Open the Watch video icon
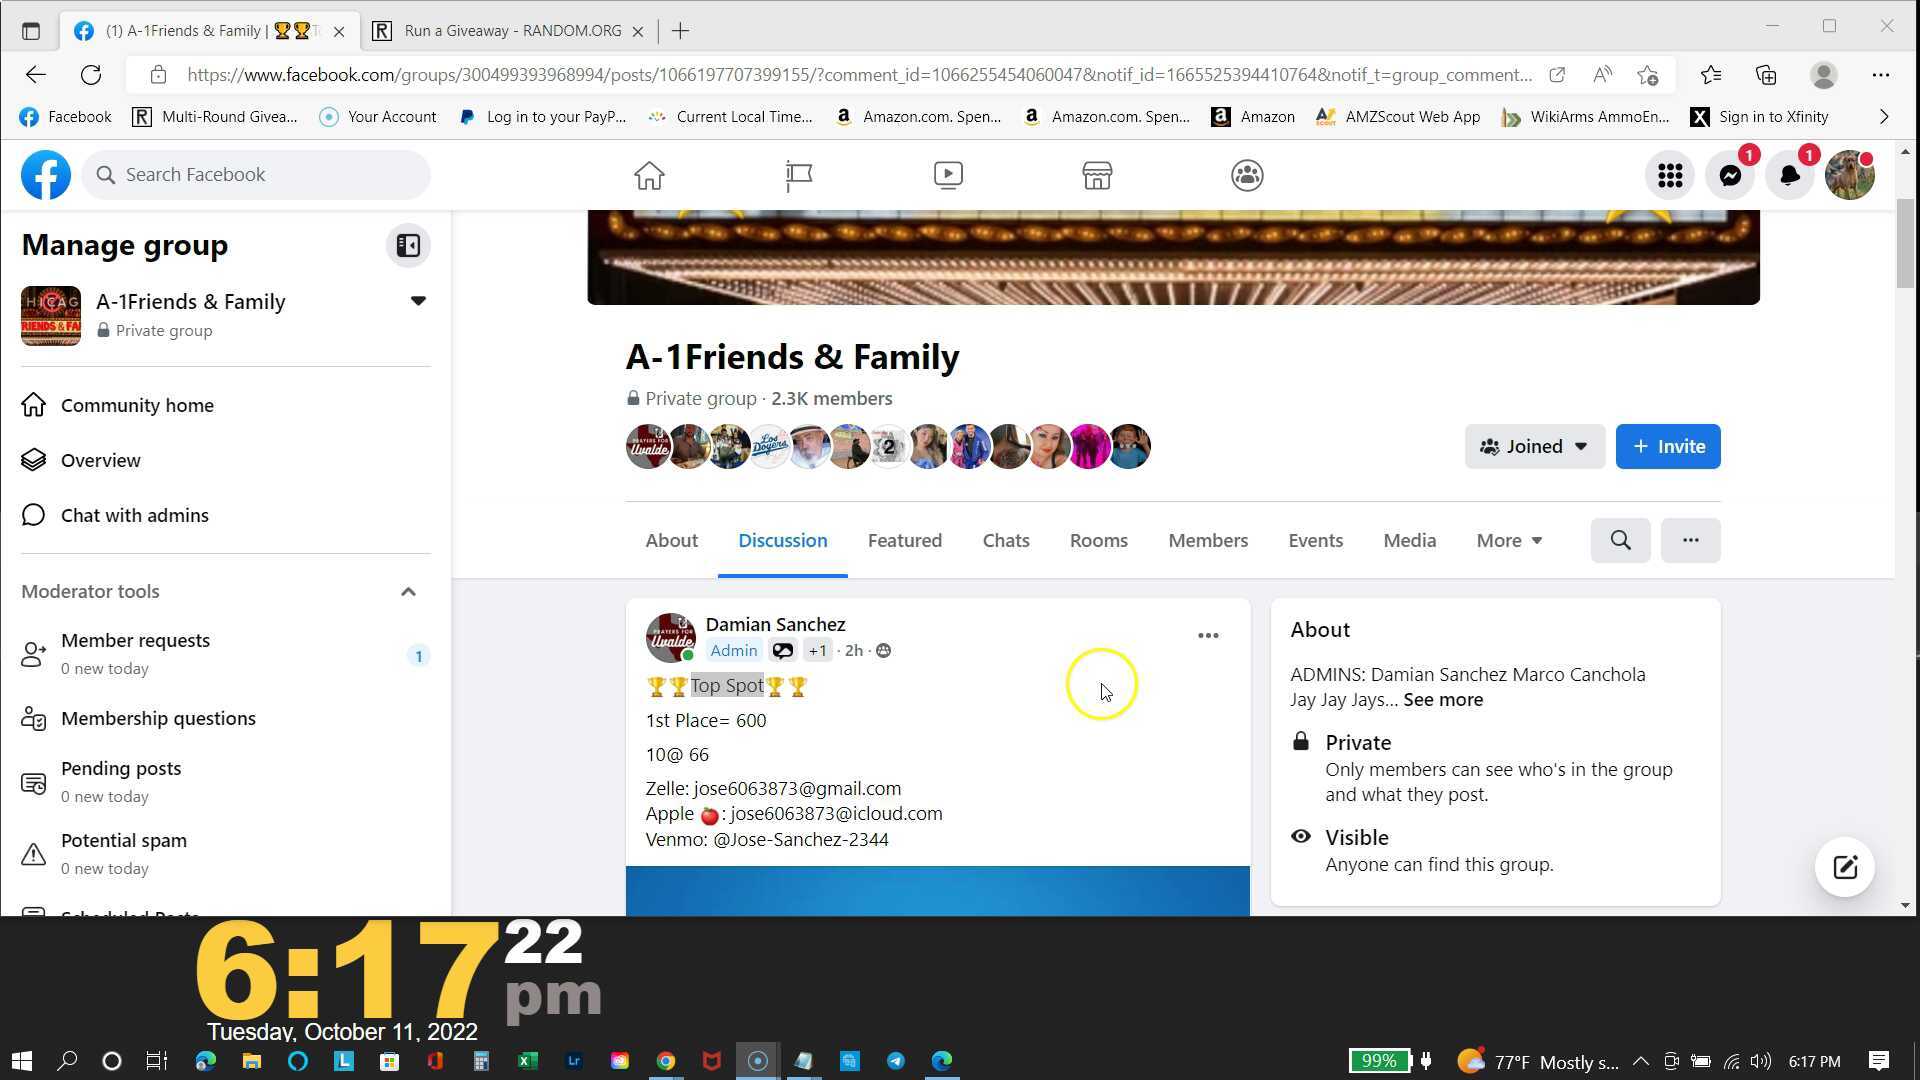Viewport: 1920px width, 1080px height. point(948,175)
